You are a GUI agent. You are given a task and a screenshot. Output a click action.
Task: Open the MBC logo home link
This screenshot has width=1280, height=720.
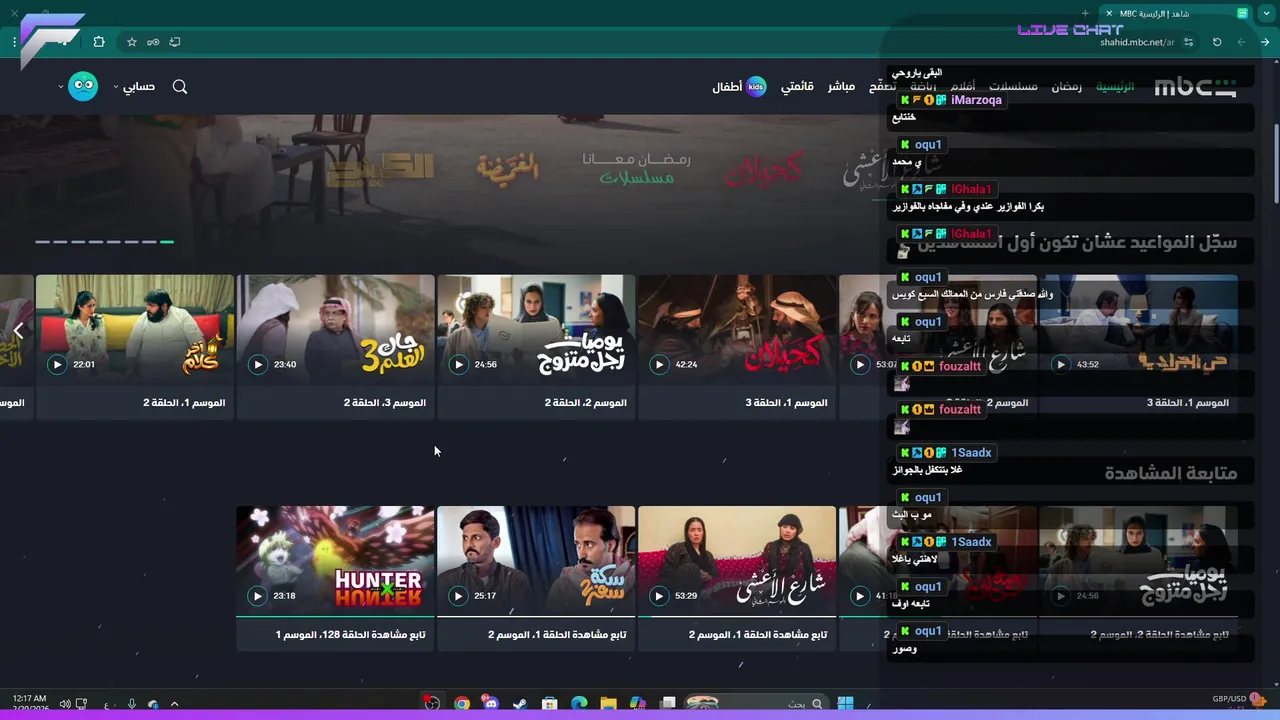click(x=1195, y=87)
